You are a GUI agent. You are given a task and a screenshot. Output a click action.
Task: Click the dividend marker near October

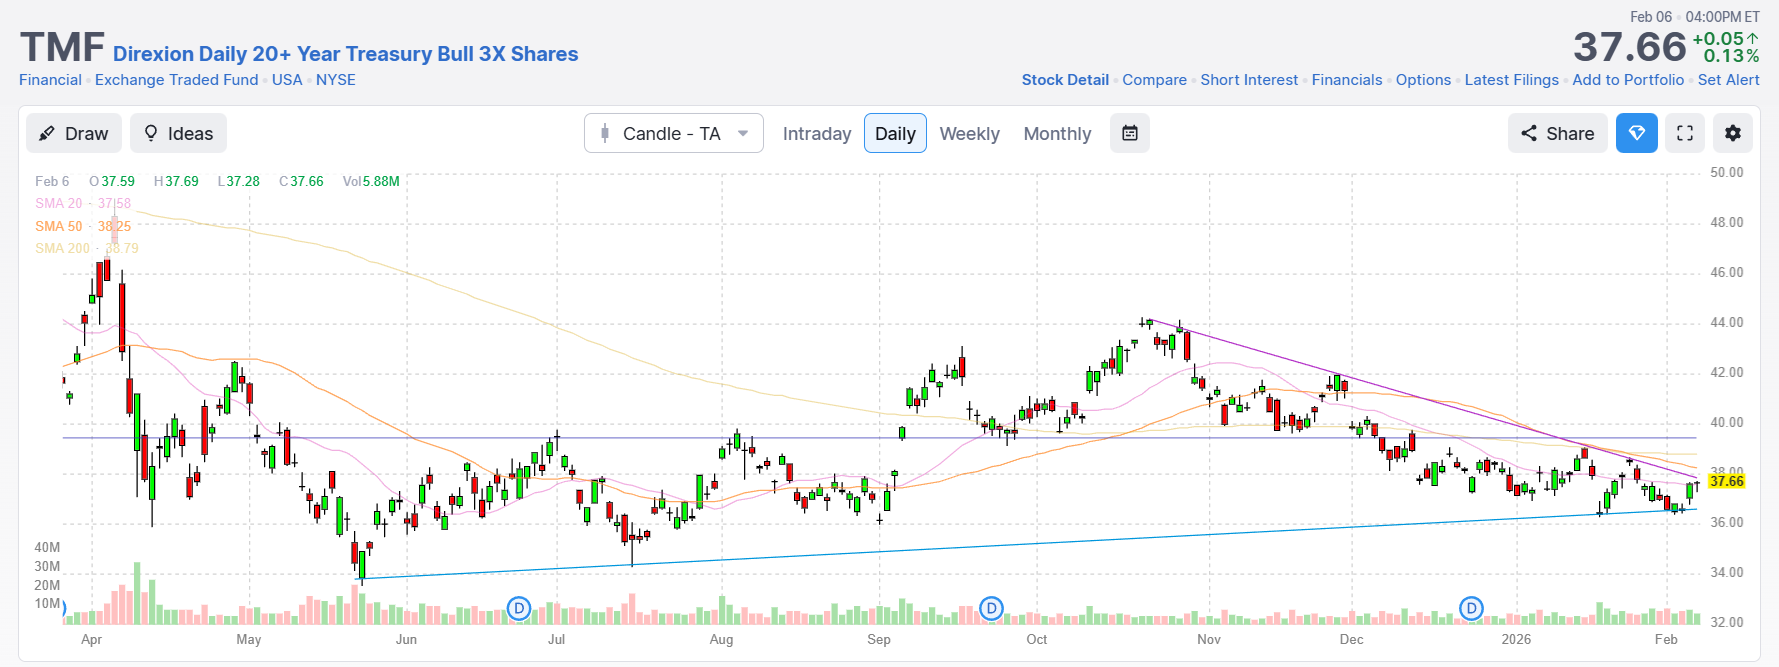coord(991,608)
